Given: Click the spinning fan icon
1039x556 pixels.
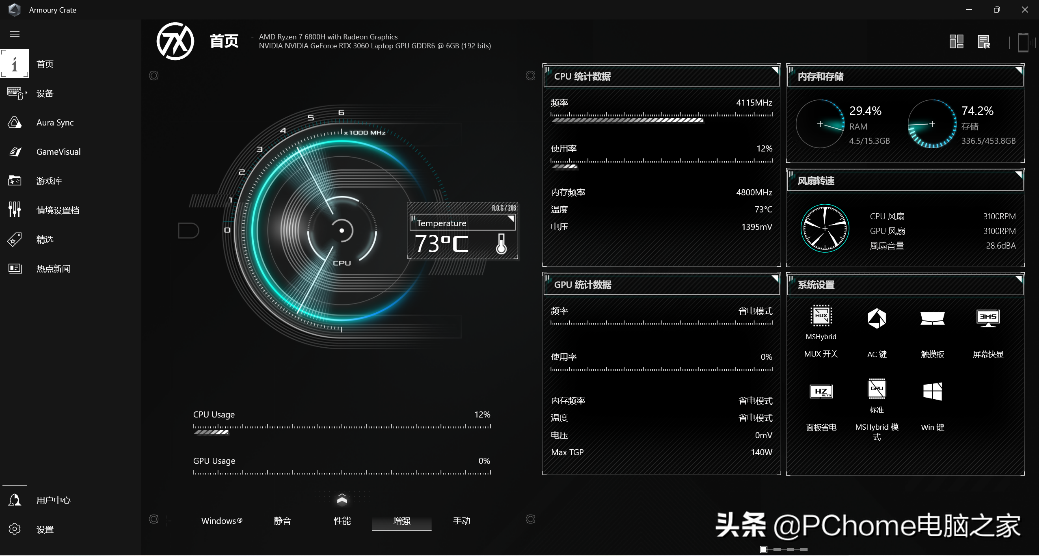Looking at the screenshot, I should tap(825, 227).
